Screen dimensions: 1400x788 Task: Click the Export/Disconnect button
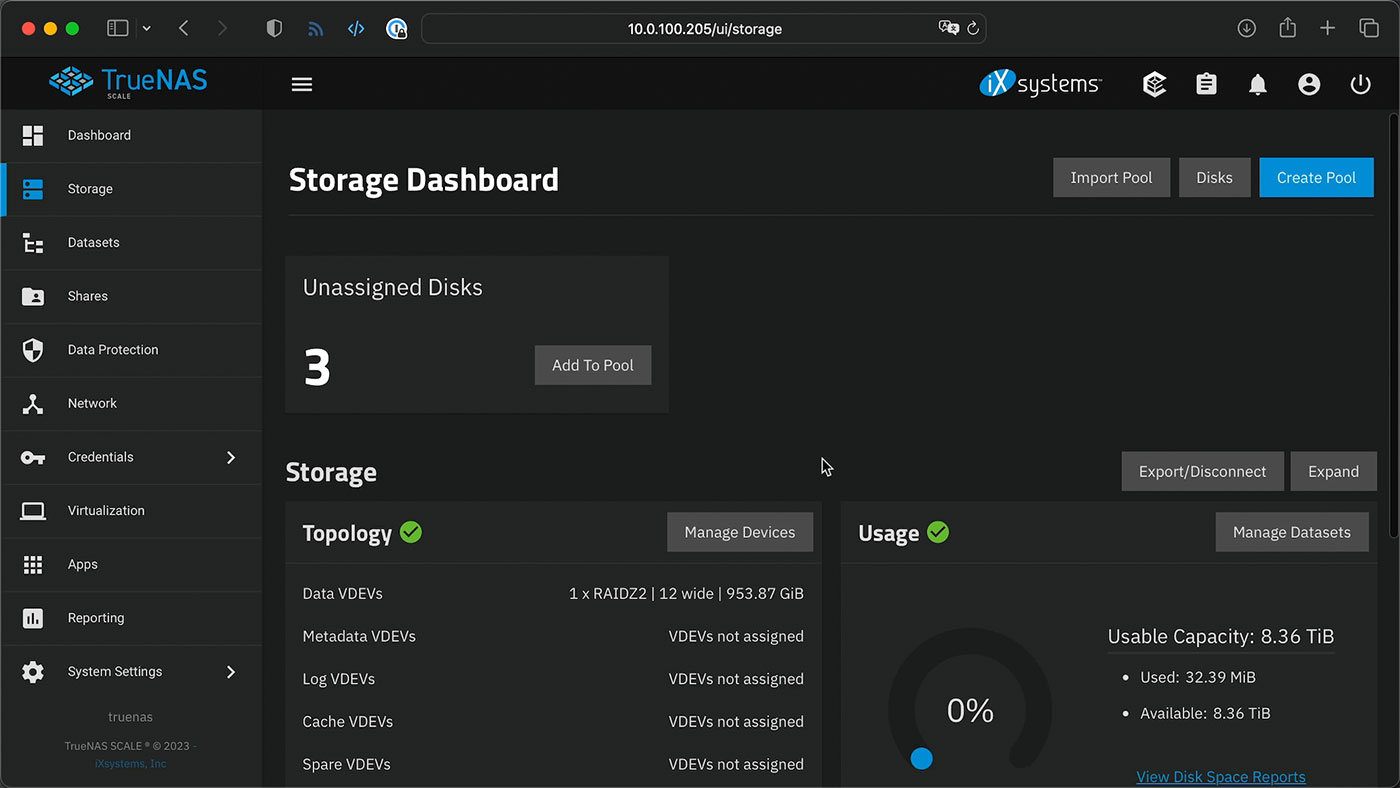[x=1202, y=471]
